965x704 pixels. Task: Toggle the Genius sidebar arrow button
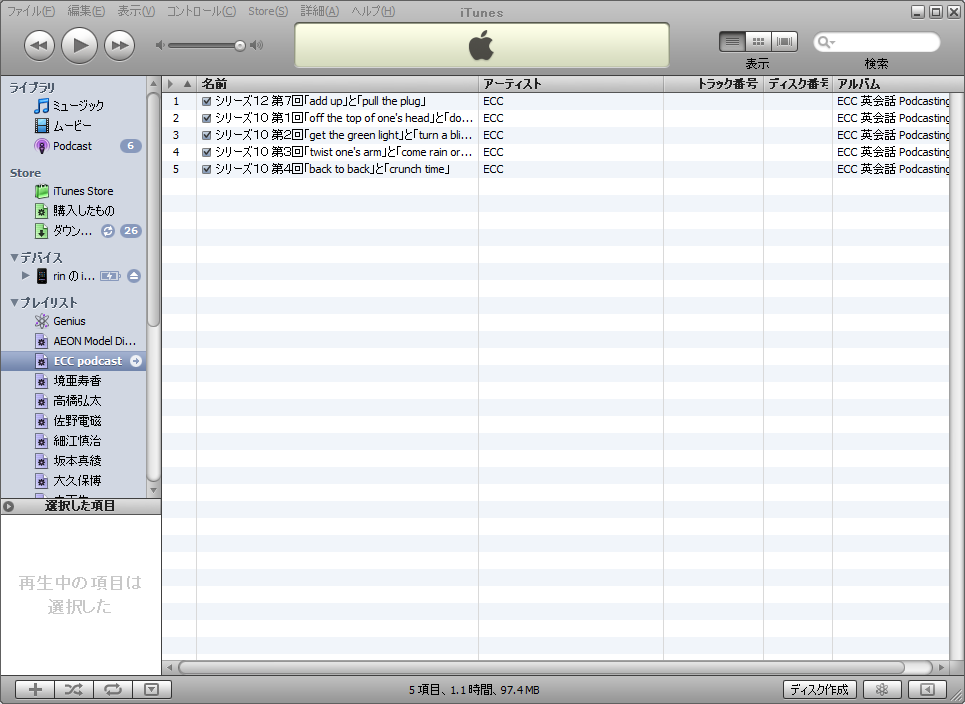pos(927,689)
